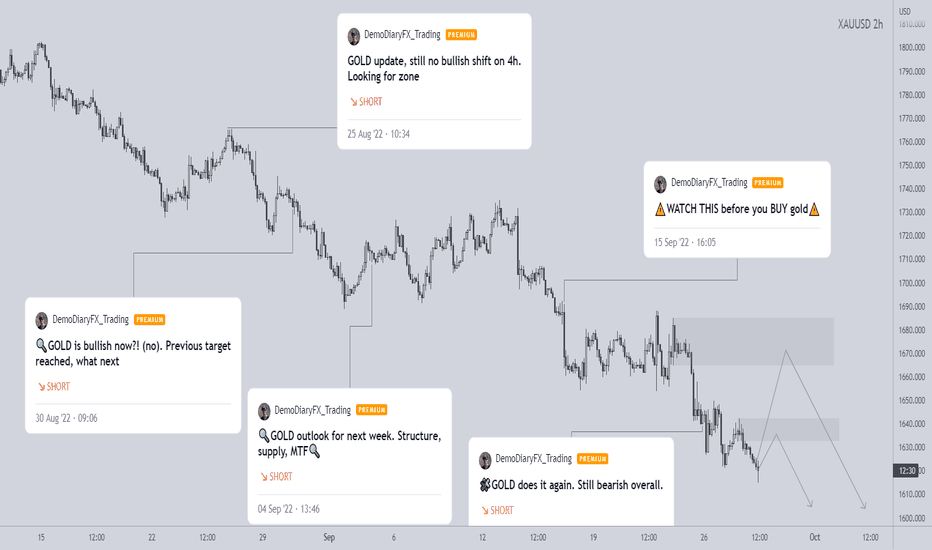
Task: Click the SHORT tag in 30 Aug post
Action: (x=54, y=386)
